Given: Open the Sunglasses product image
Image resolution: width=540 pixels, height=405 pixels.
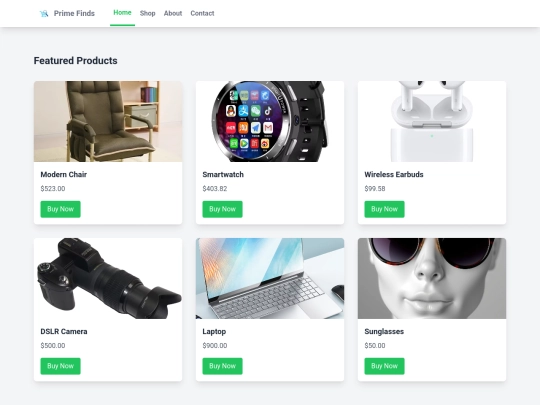Looking at the screenshot, I should point(432,278).
